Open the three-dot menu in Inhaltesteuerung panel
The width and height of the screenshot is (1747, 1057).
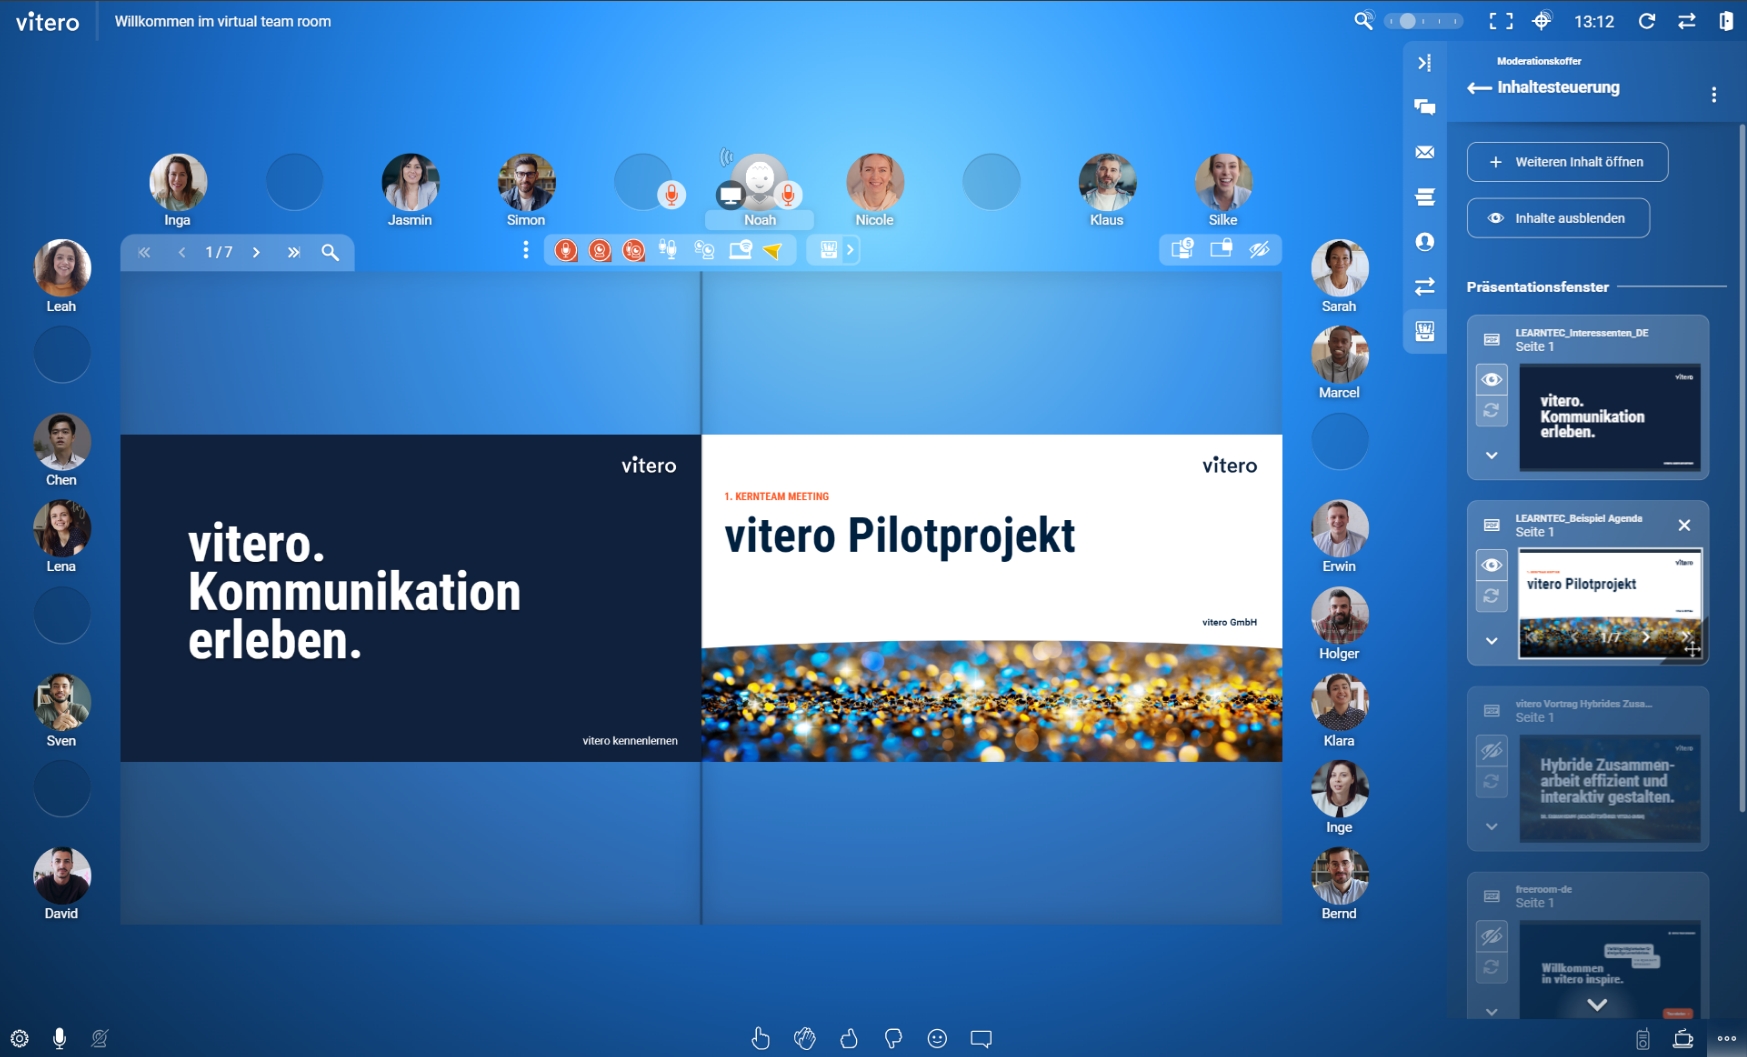tap(1714, 94)
